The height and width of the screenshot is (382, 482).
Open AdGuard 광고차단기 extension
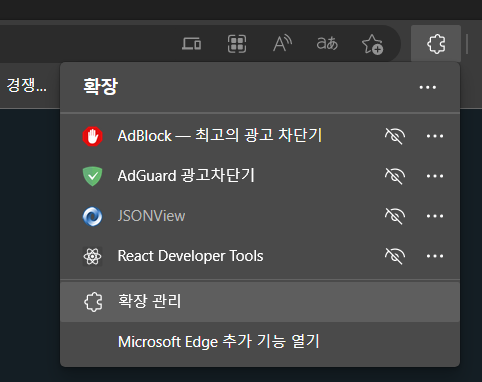(x=186, y=176)
